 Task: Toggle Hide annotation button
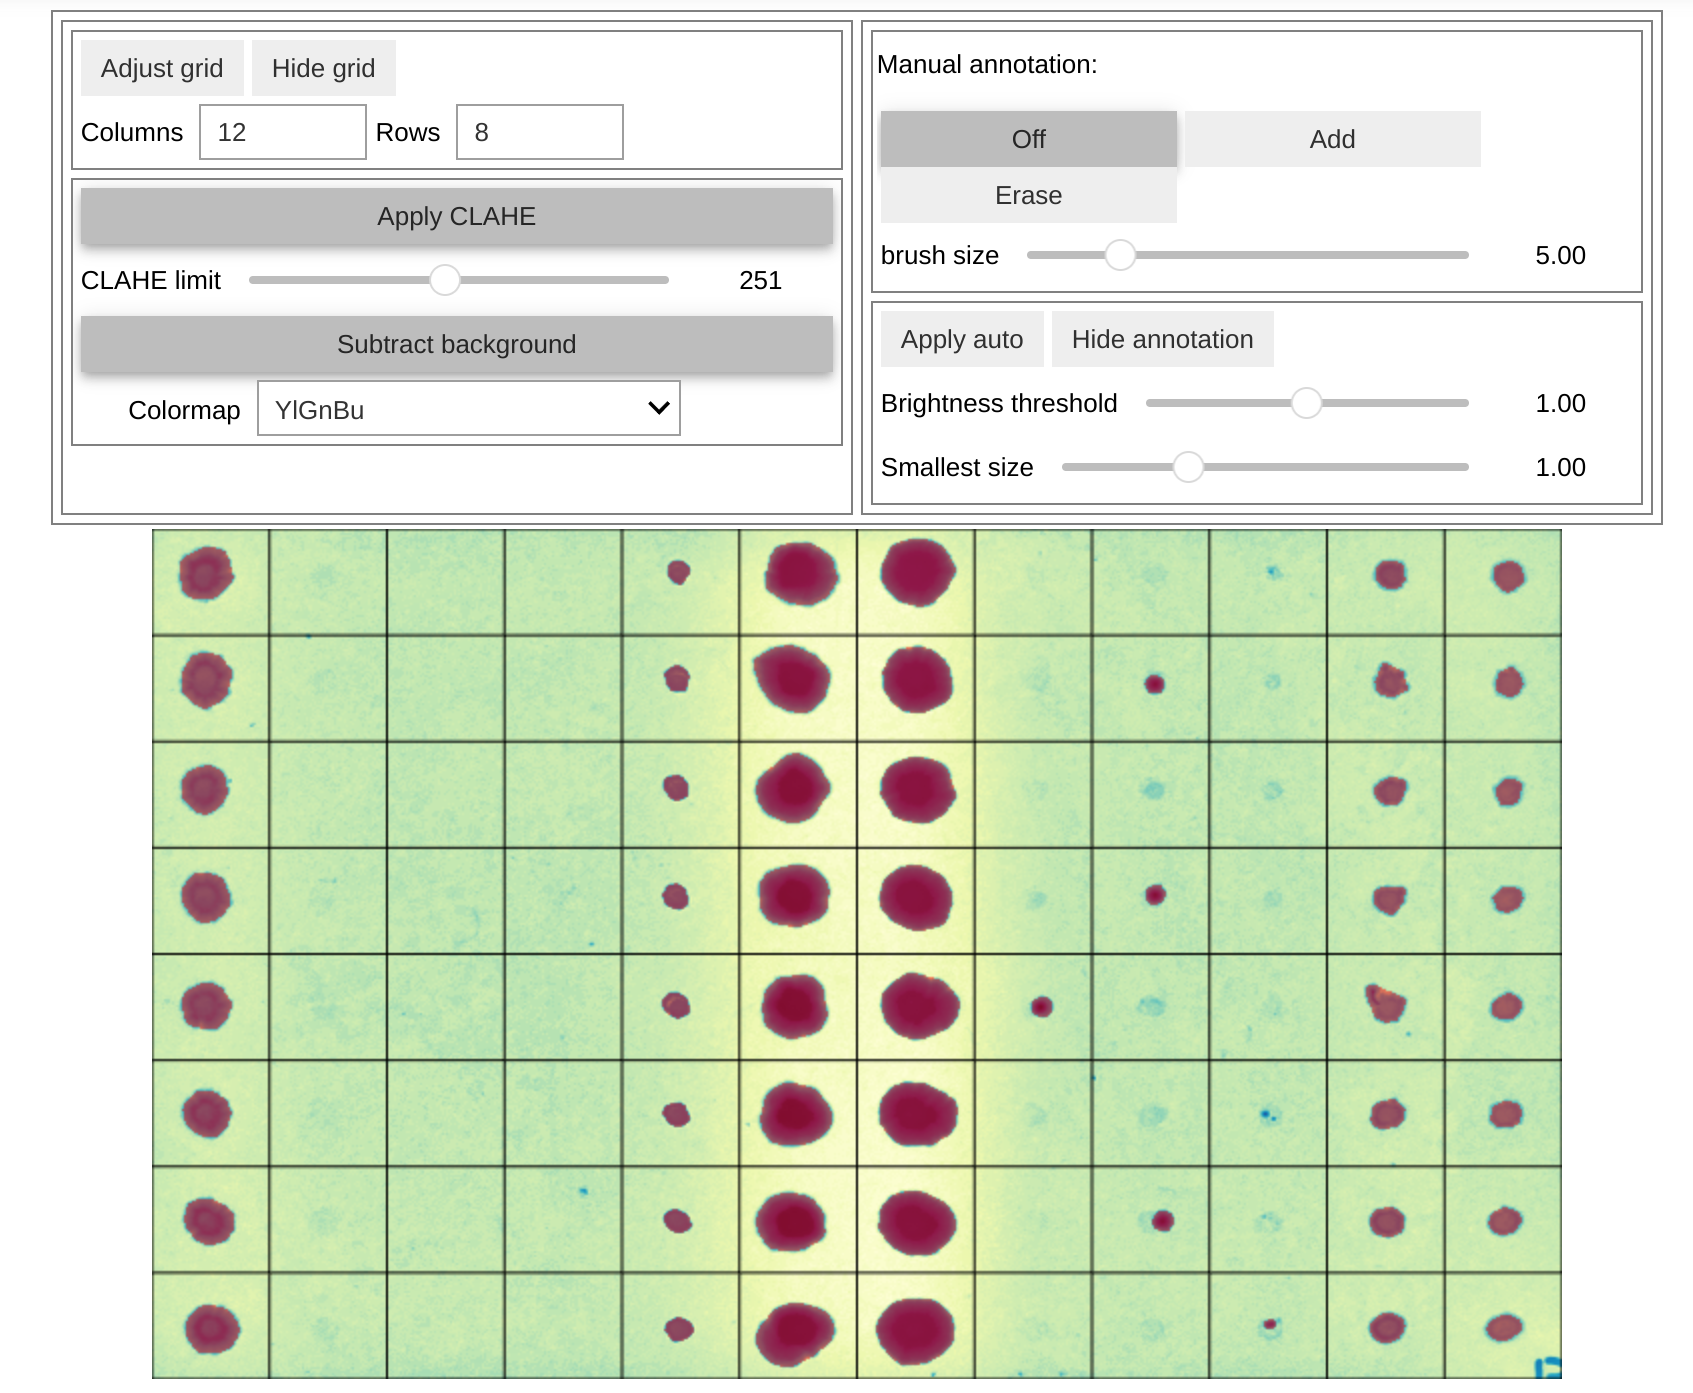1162,339
